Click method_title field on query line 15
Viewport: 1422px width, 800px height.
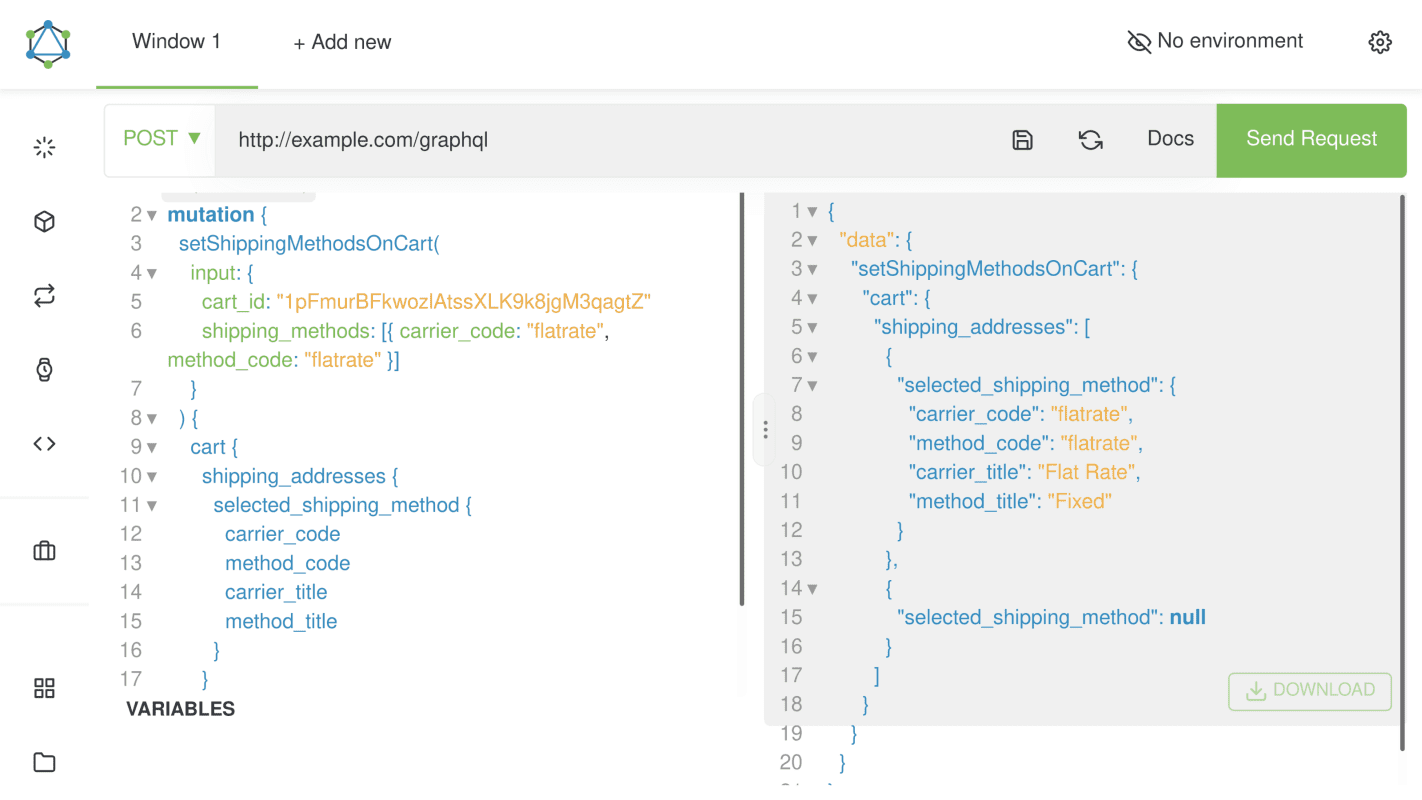pyautogui.click(x=281, y=621)
